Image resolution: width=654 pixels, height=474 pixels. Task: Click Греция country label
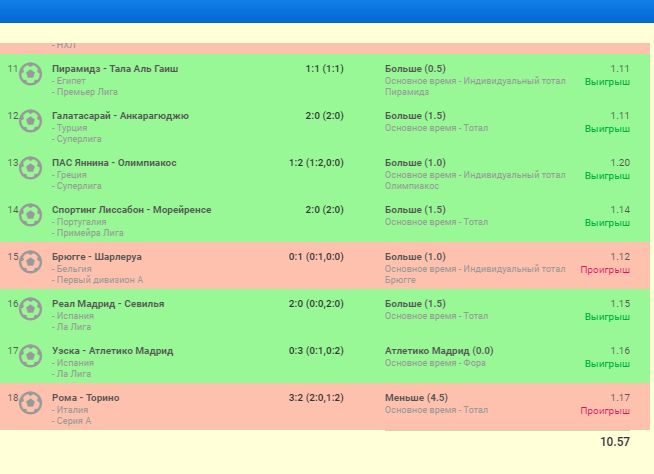coord(72,175)
